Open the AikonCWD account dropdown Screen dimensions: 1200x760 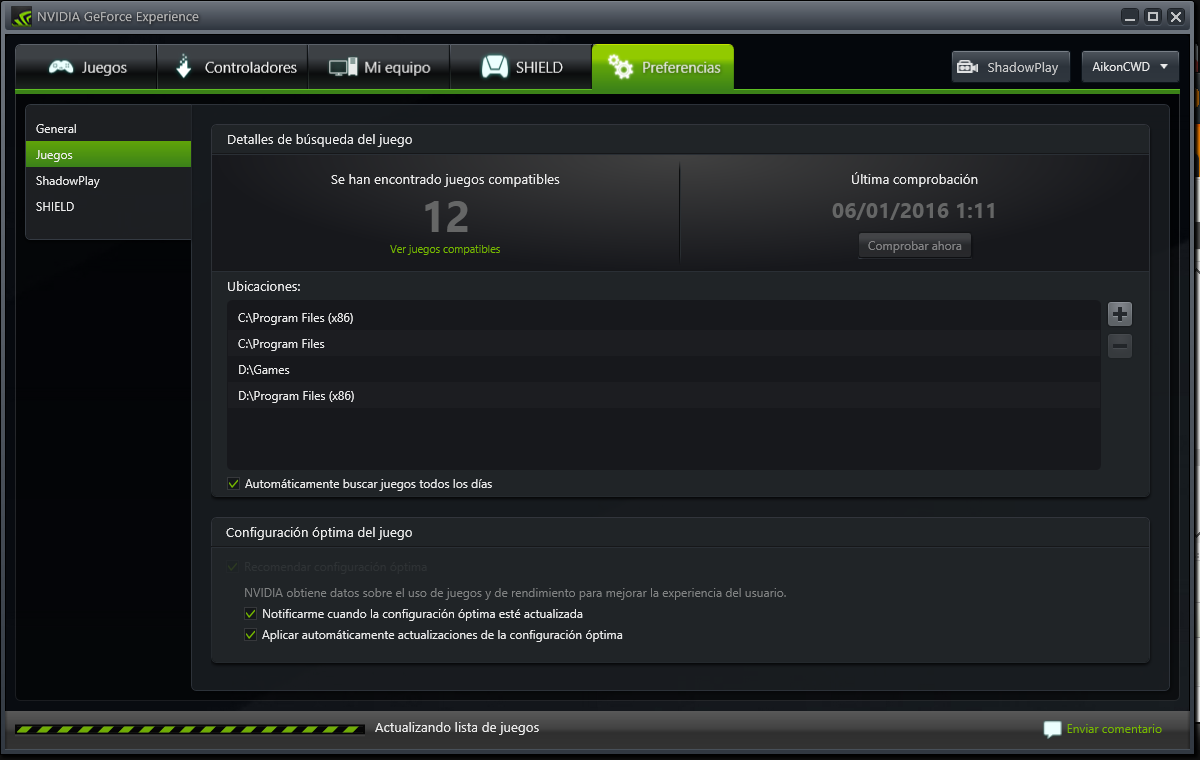1130,67
